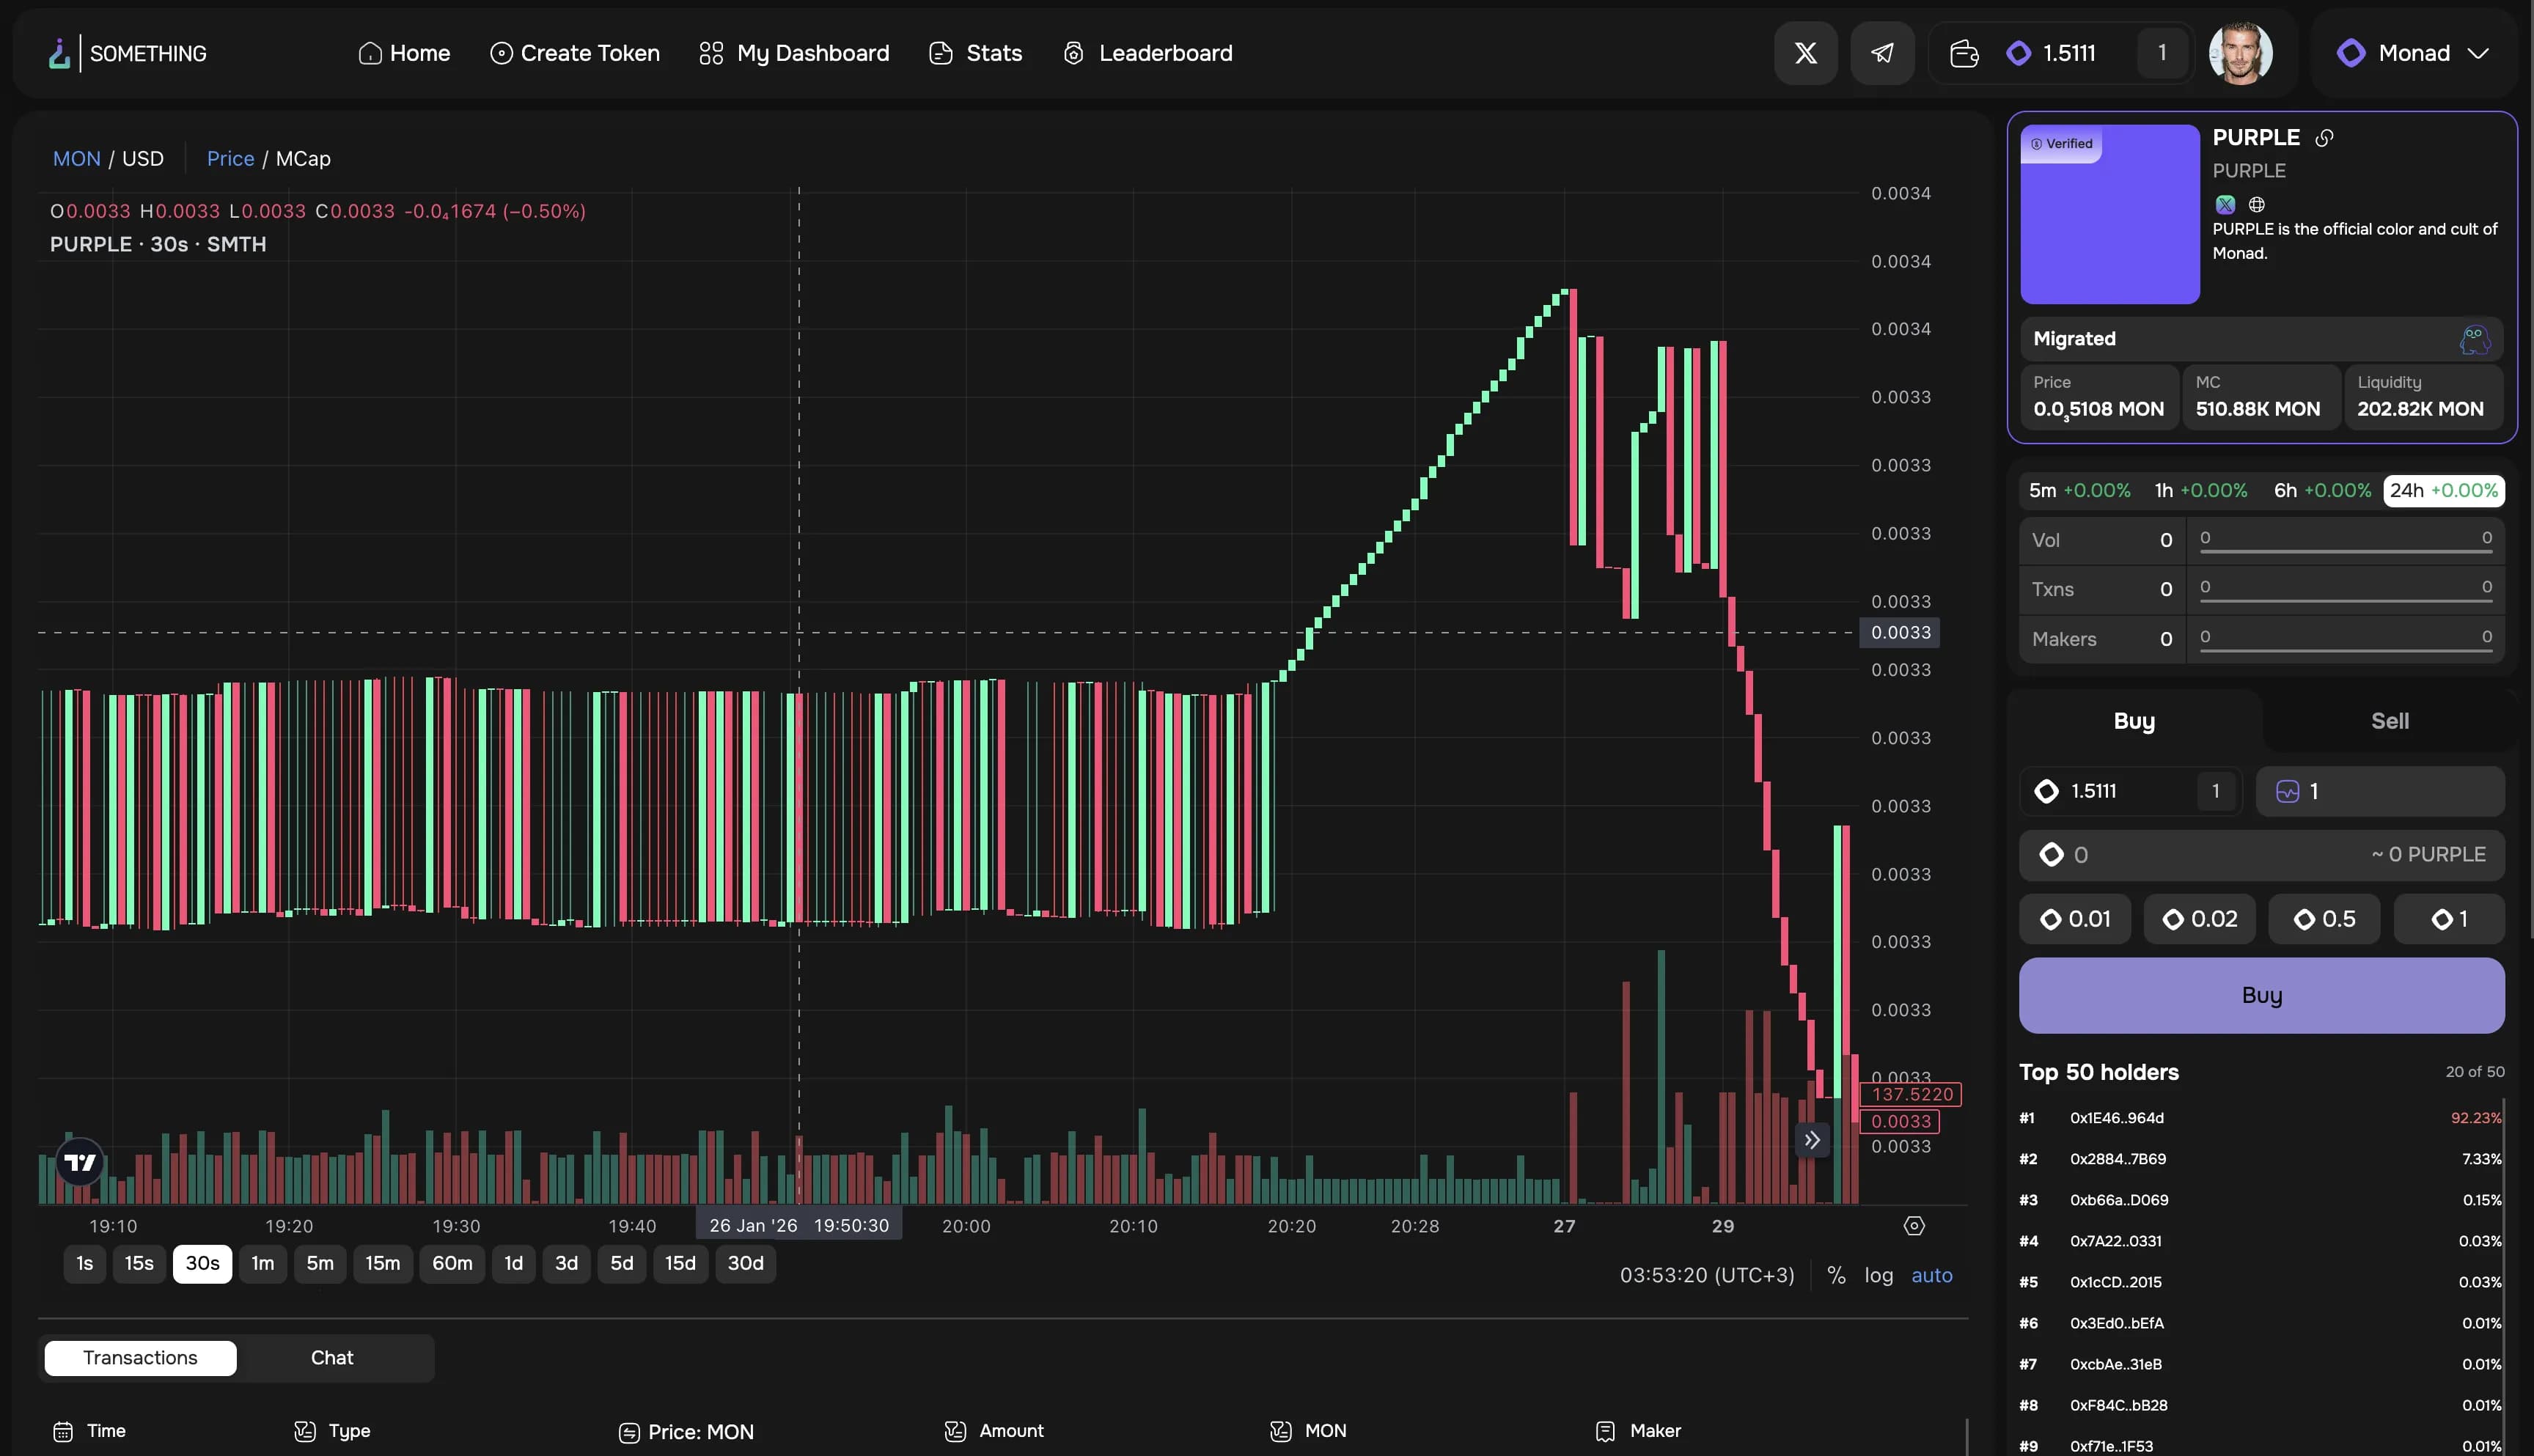Switch to the Chat tab

tap(332, 1357)
